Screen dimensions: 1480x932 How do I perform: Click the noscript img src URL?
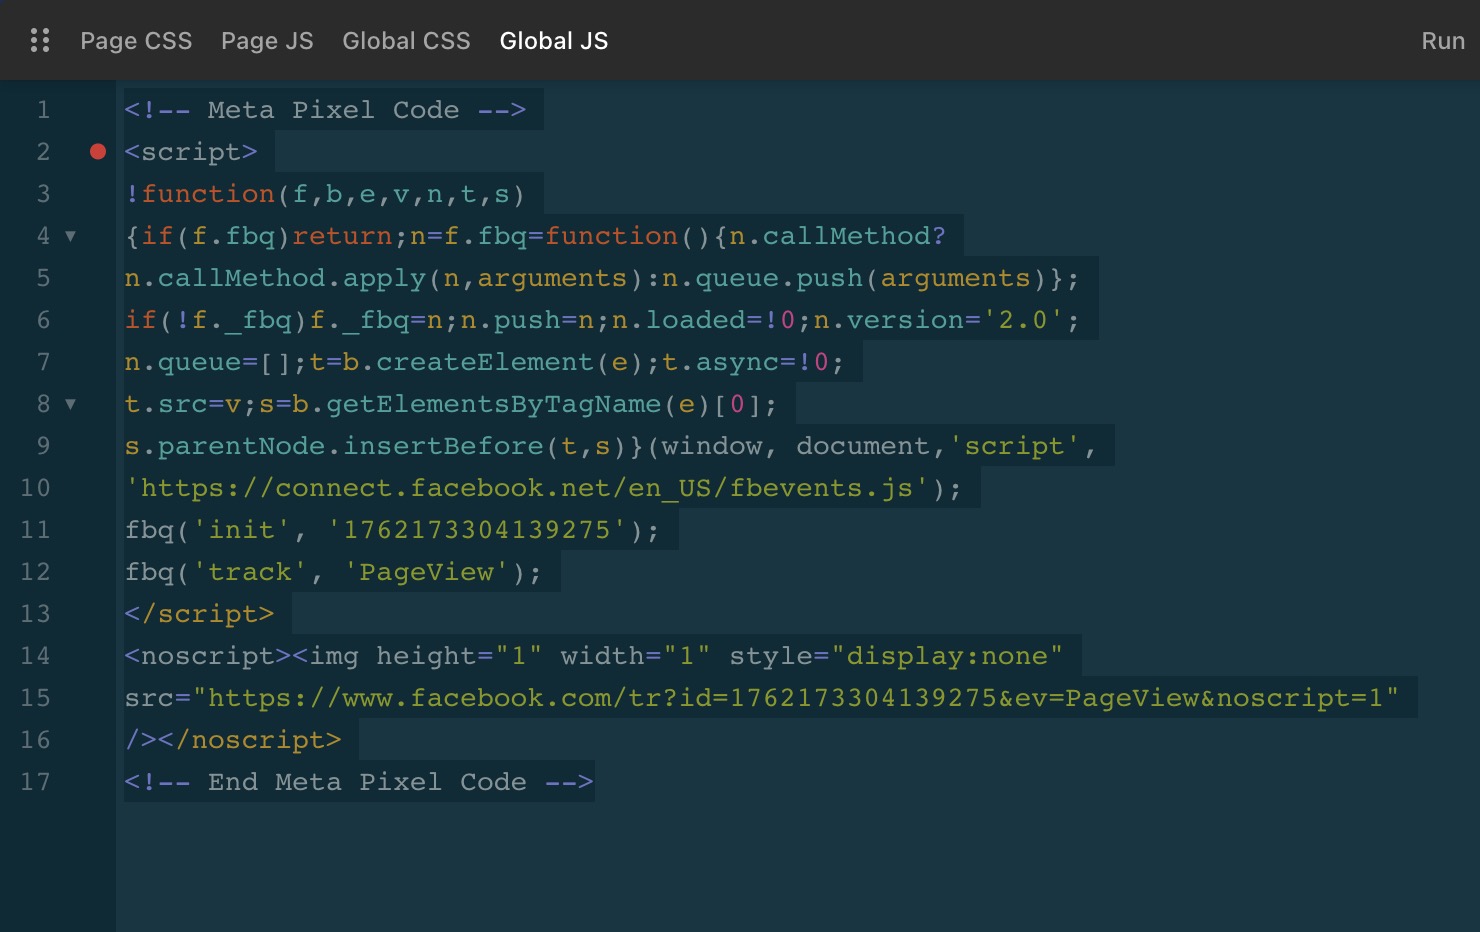[x=795, y=698]
